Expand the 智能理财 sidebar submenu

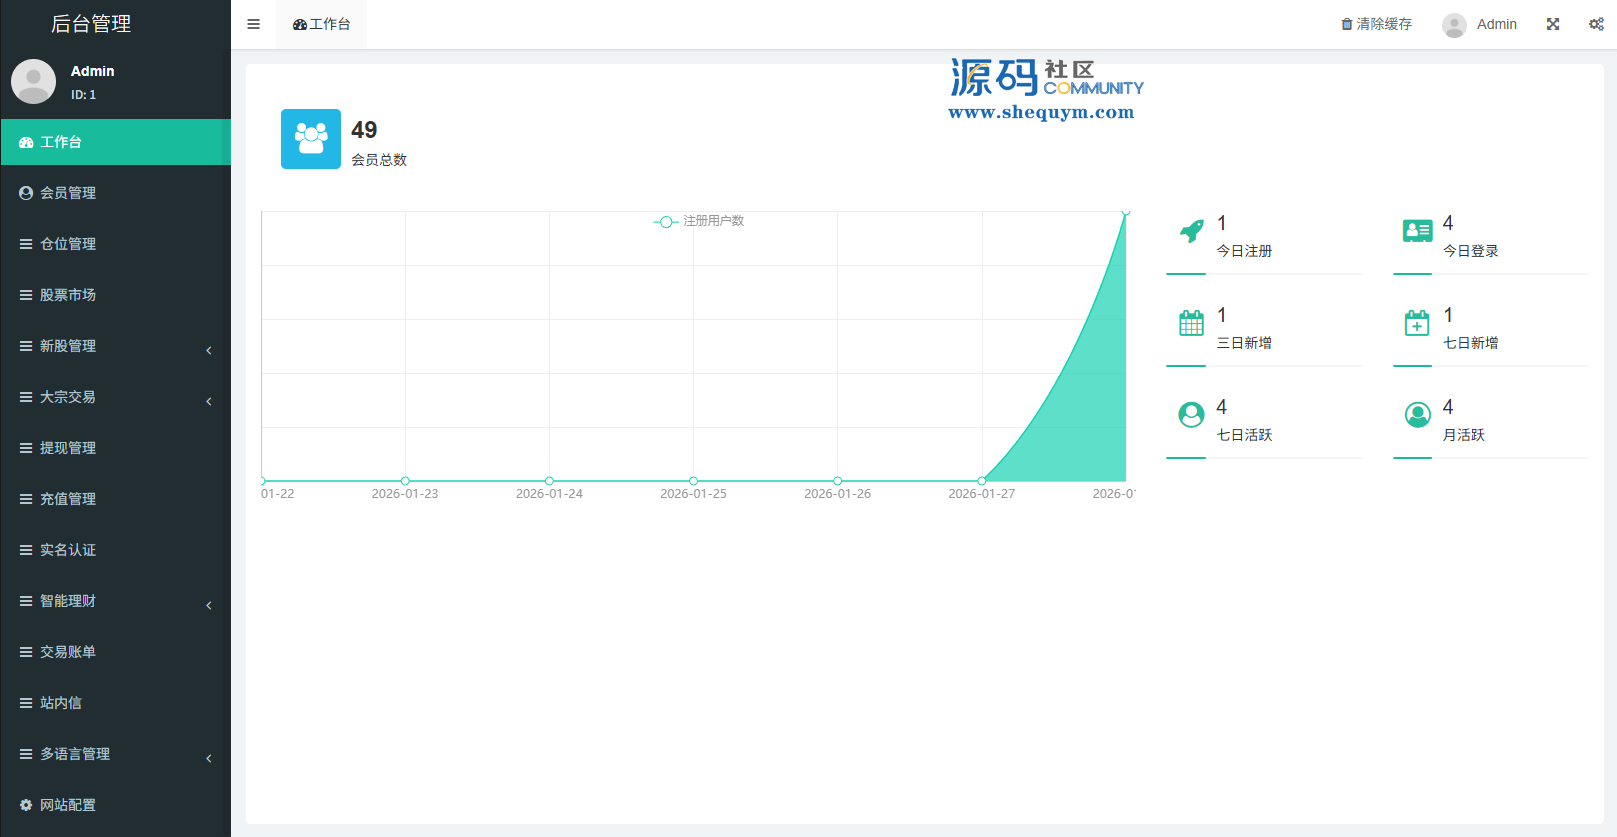pos(115,601)
